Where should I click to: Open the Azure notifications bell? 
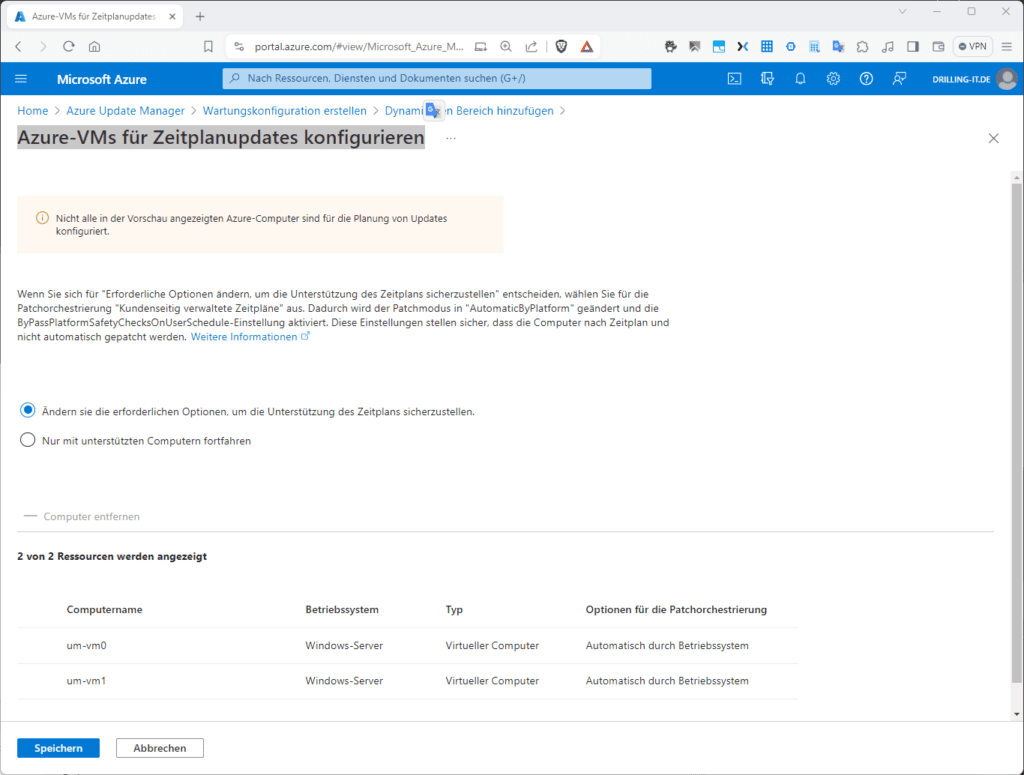(x=800, y=79)
